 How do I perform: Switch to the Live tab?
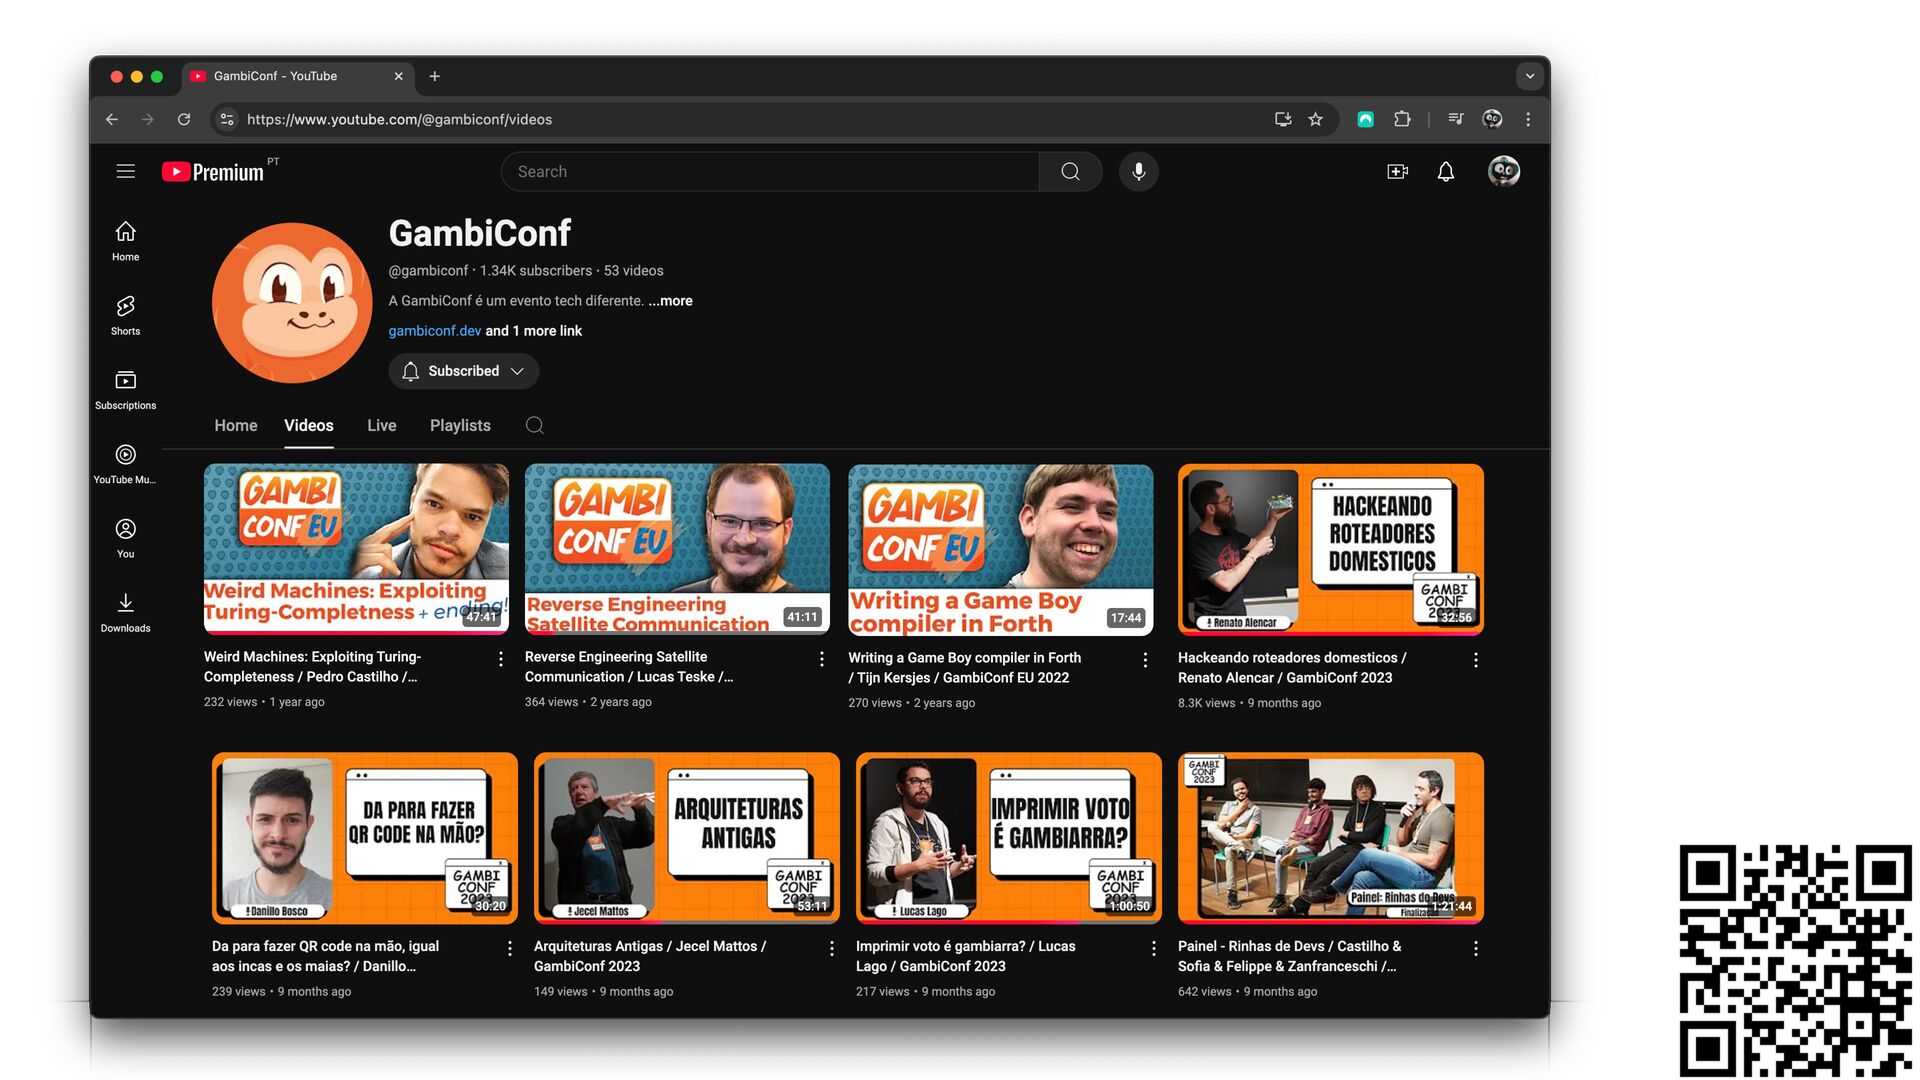[381, 425]
